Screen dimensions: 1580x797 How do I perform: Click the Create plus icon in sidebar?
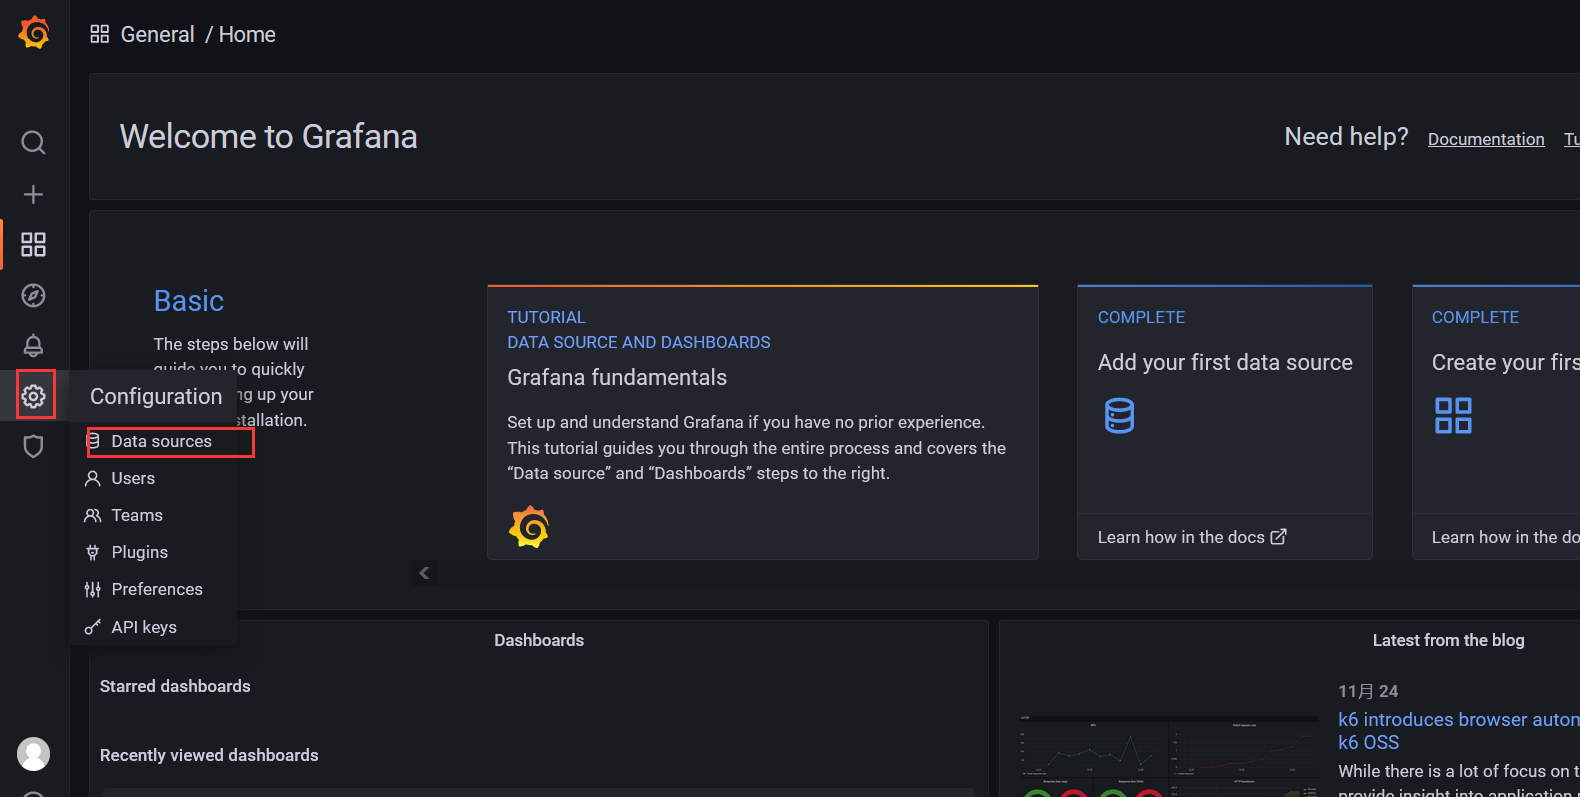[33, 194]
